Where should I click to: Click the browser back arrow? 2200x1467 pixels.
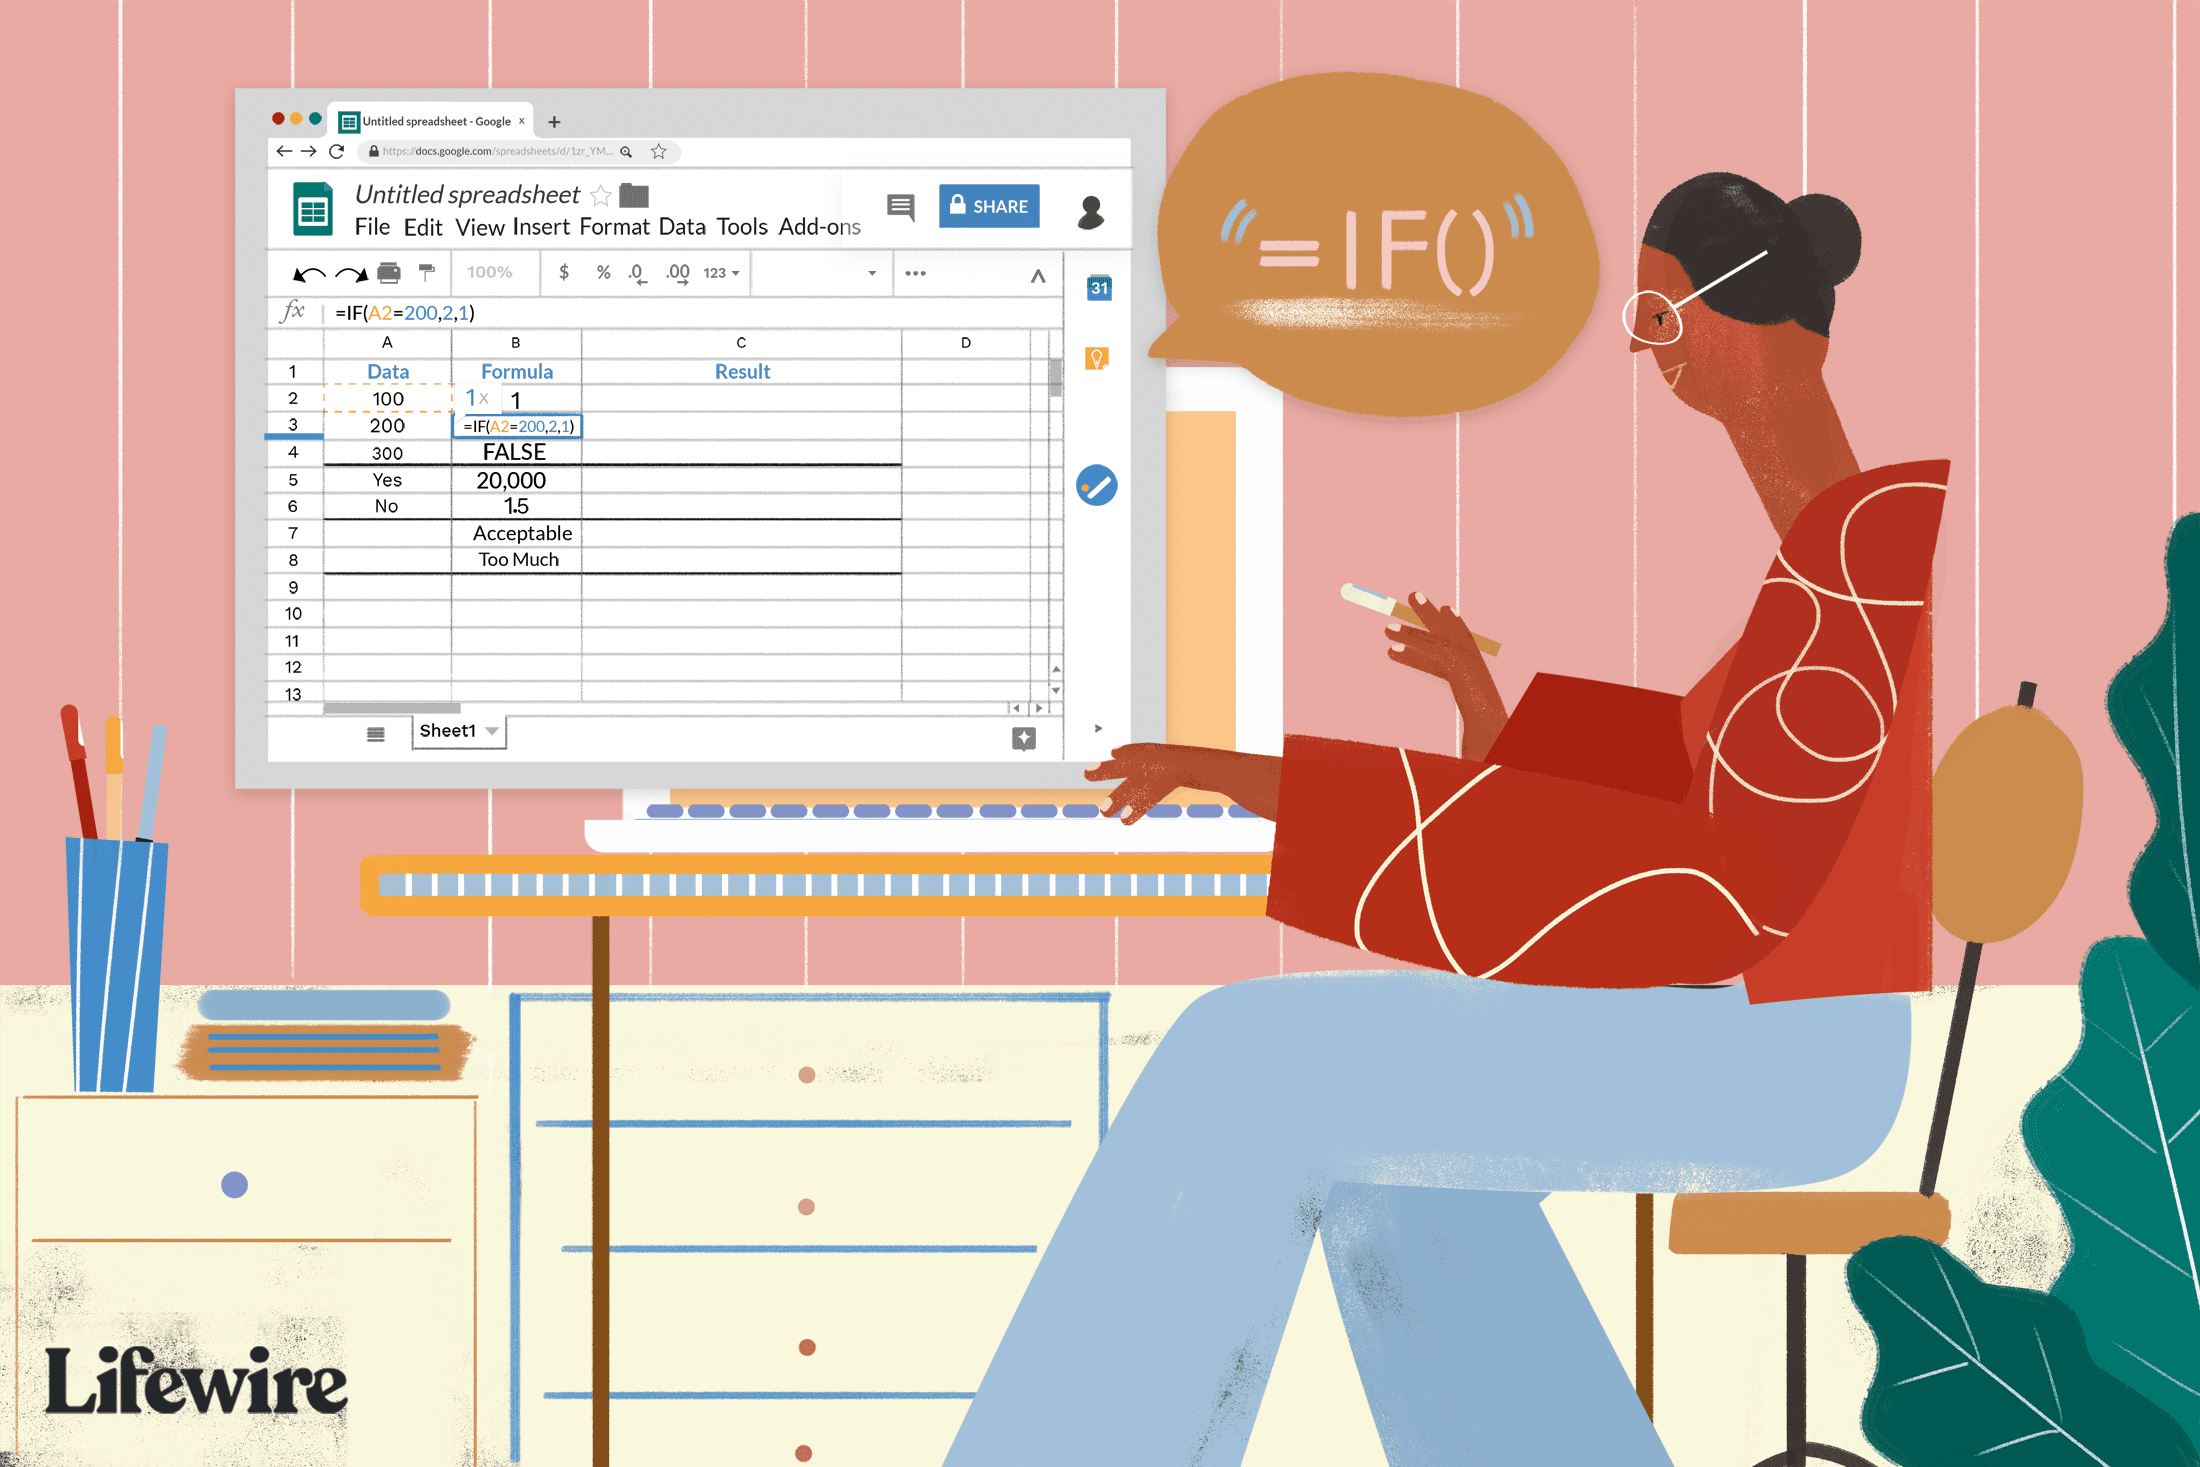[284, 151]
